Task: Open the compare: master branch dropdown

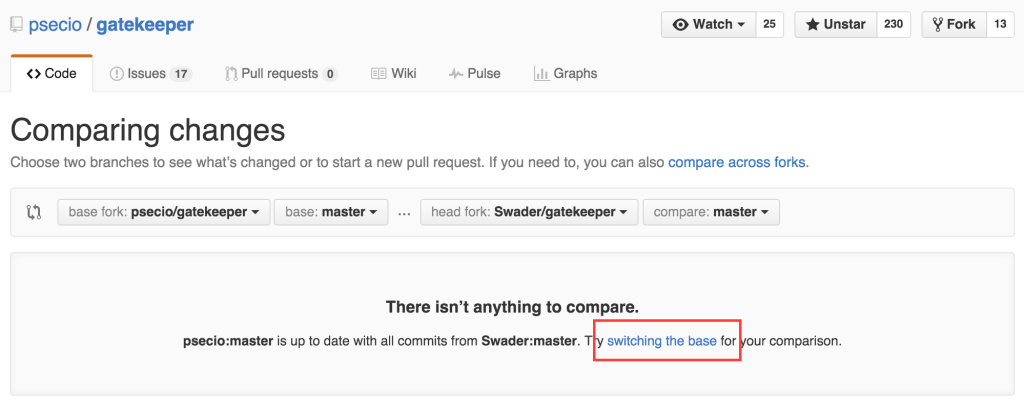Action: point(711,212)
